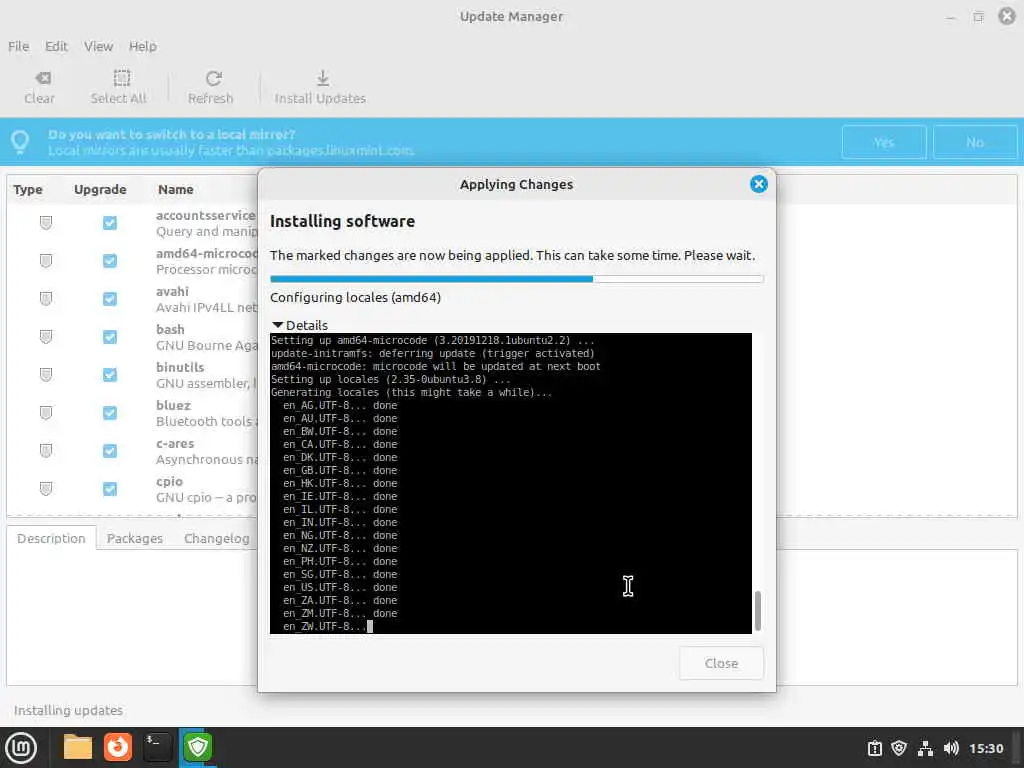Sort by the Upgrade column header
This screenshot has height=768, width=1024.
point(100,189)
